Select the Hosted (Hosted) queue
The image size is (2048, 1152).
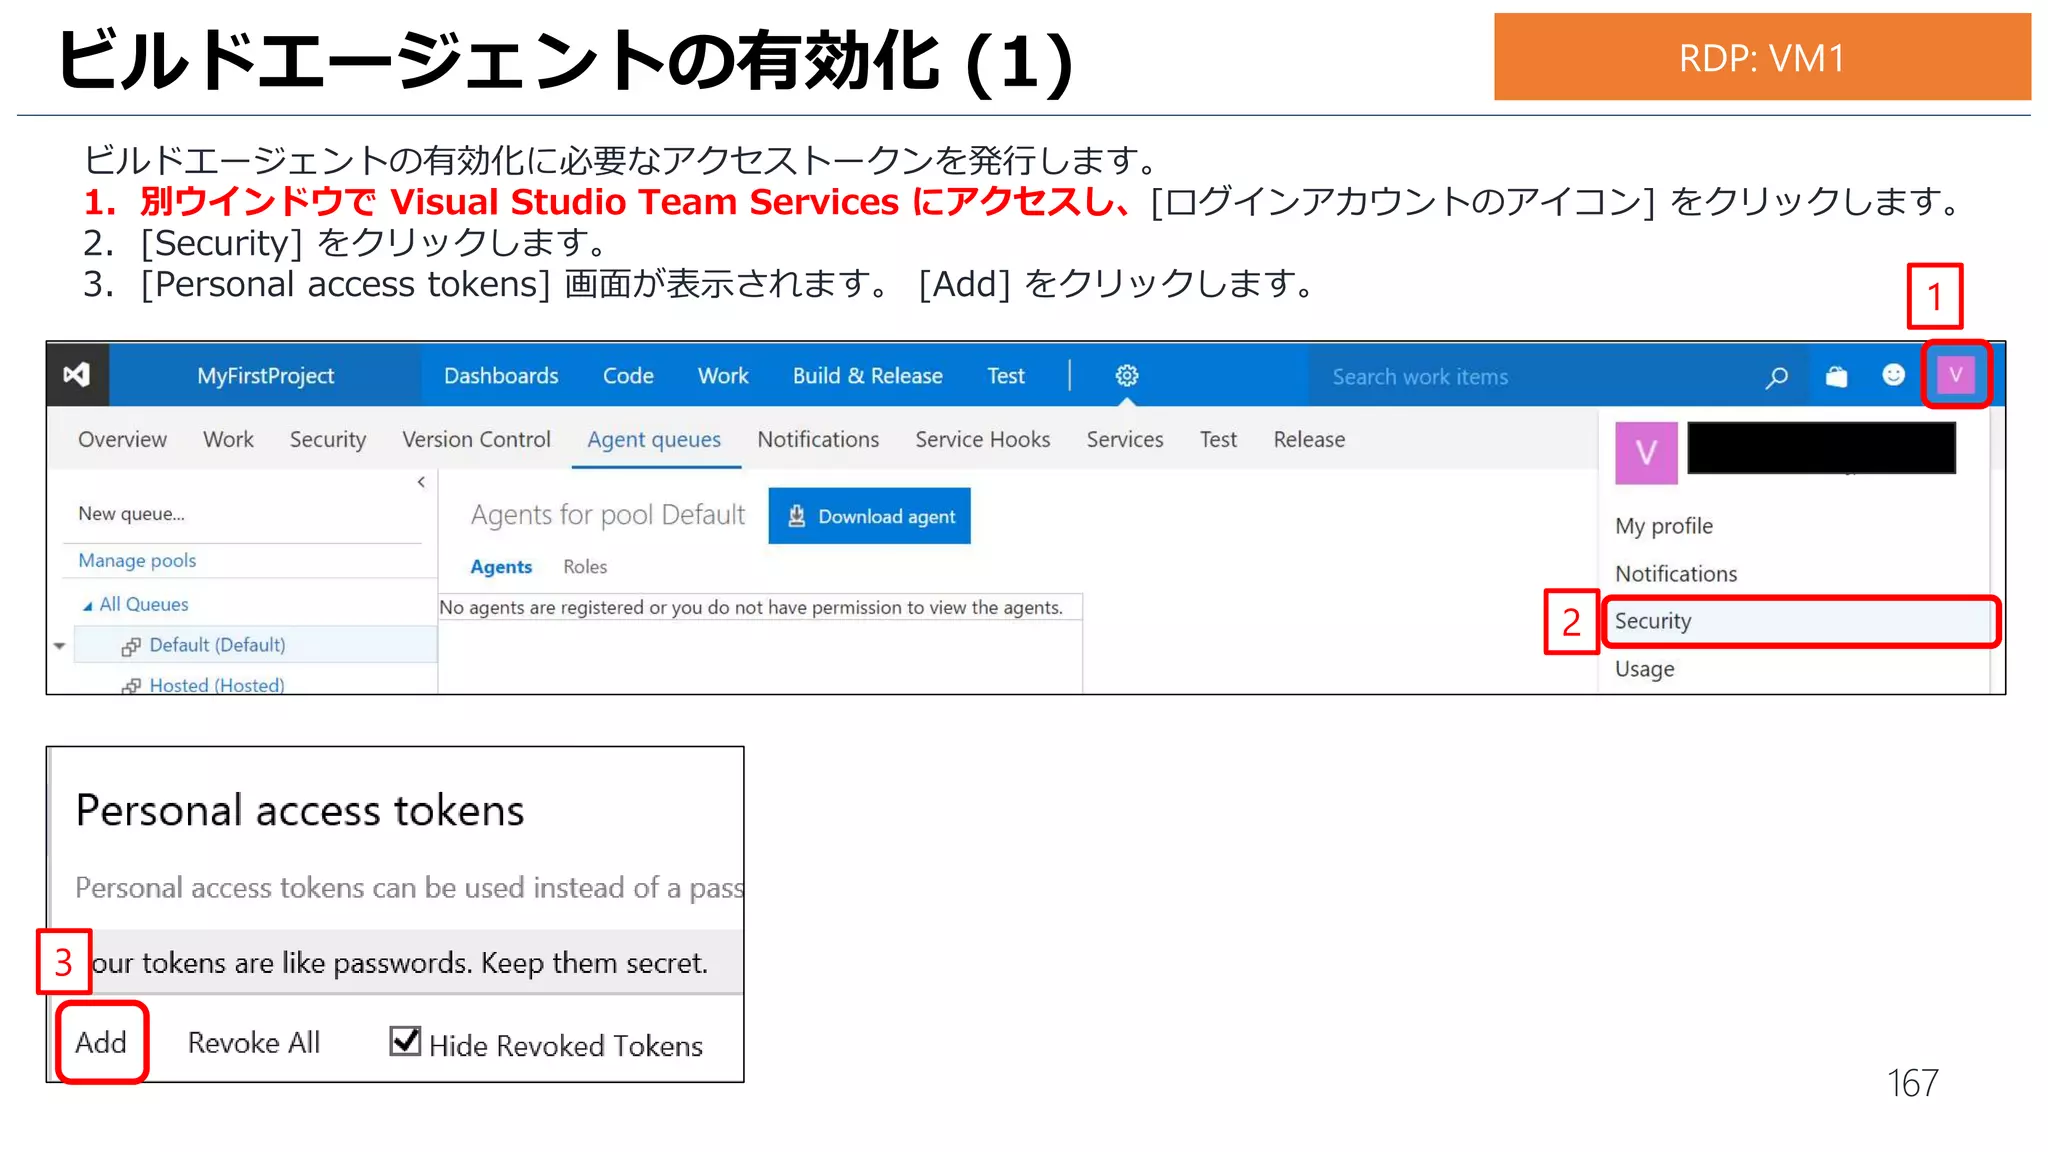coord(217,685)
